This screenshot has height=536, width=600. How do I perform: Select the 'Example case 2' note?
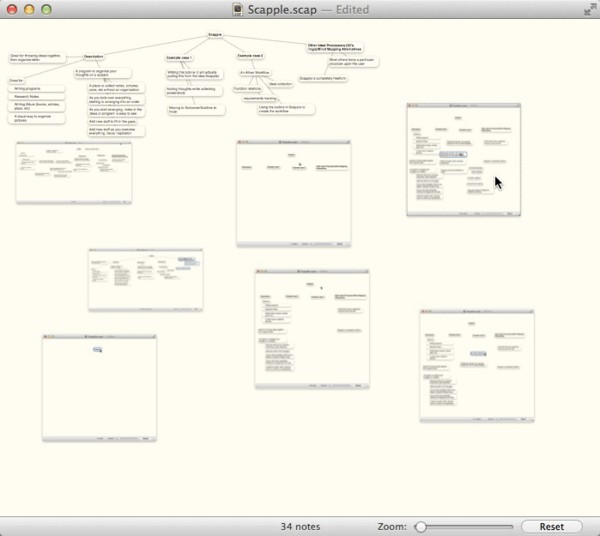(250, 56)
